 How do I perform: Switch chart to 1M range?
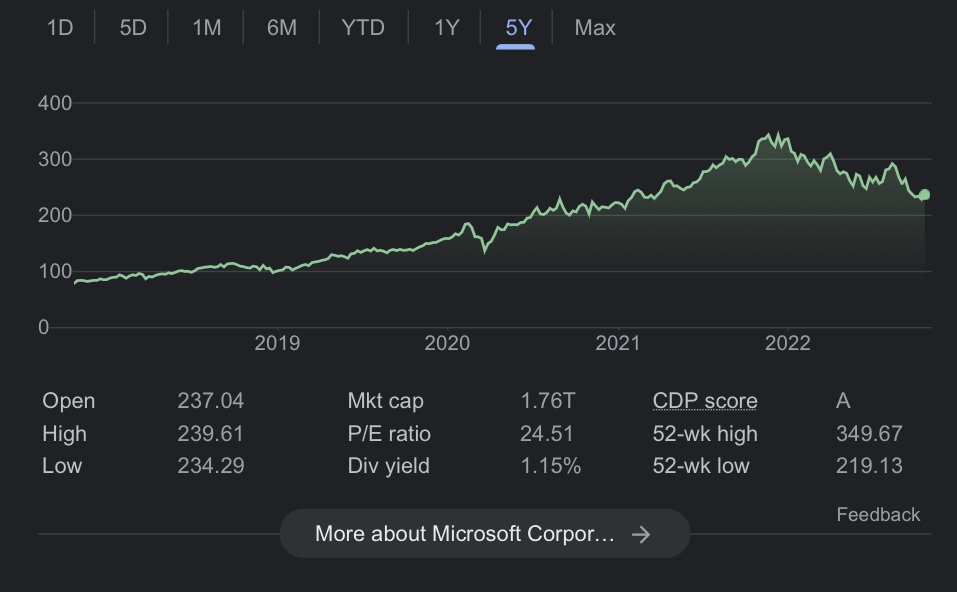point(207,28)
